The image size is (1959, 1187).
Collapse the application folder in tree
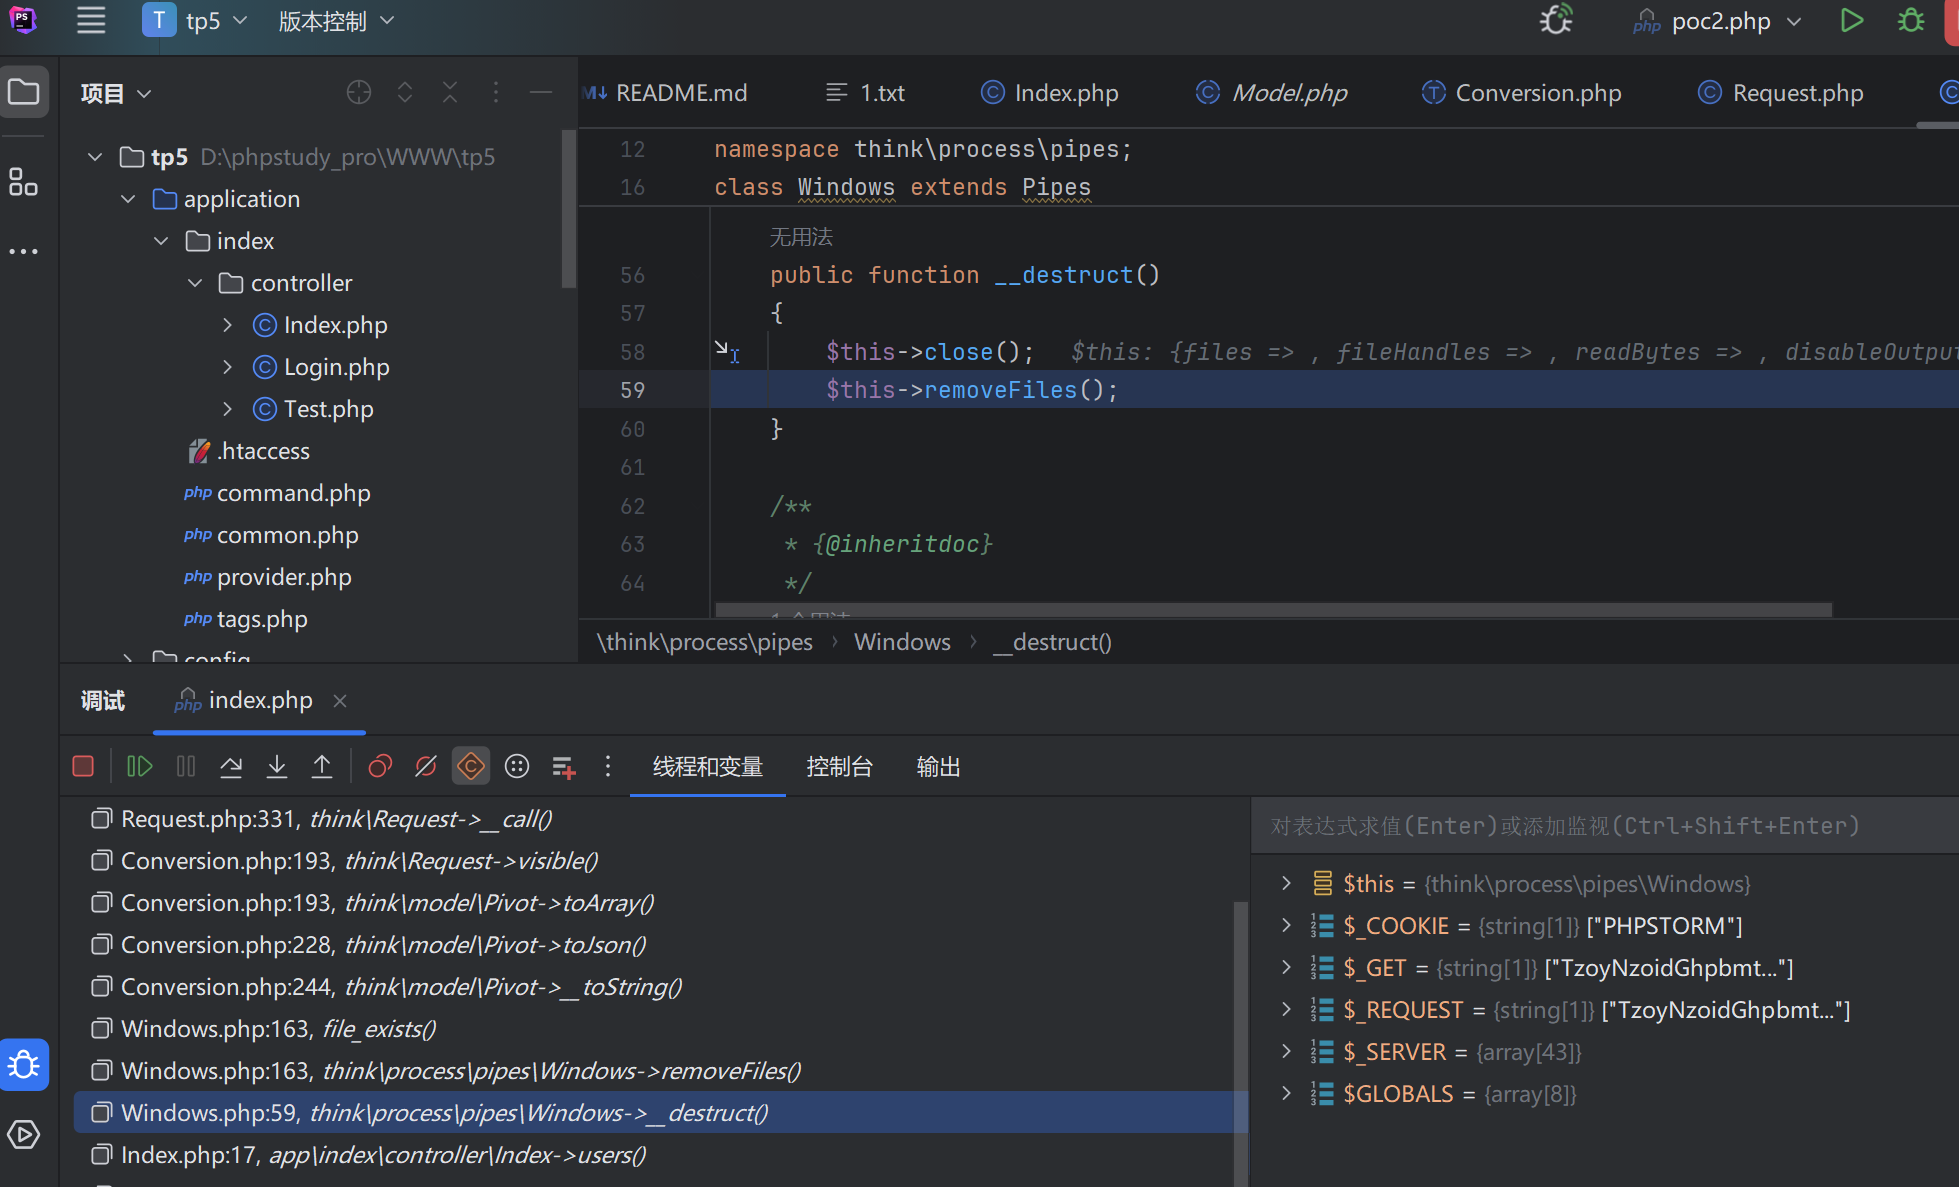128,199
